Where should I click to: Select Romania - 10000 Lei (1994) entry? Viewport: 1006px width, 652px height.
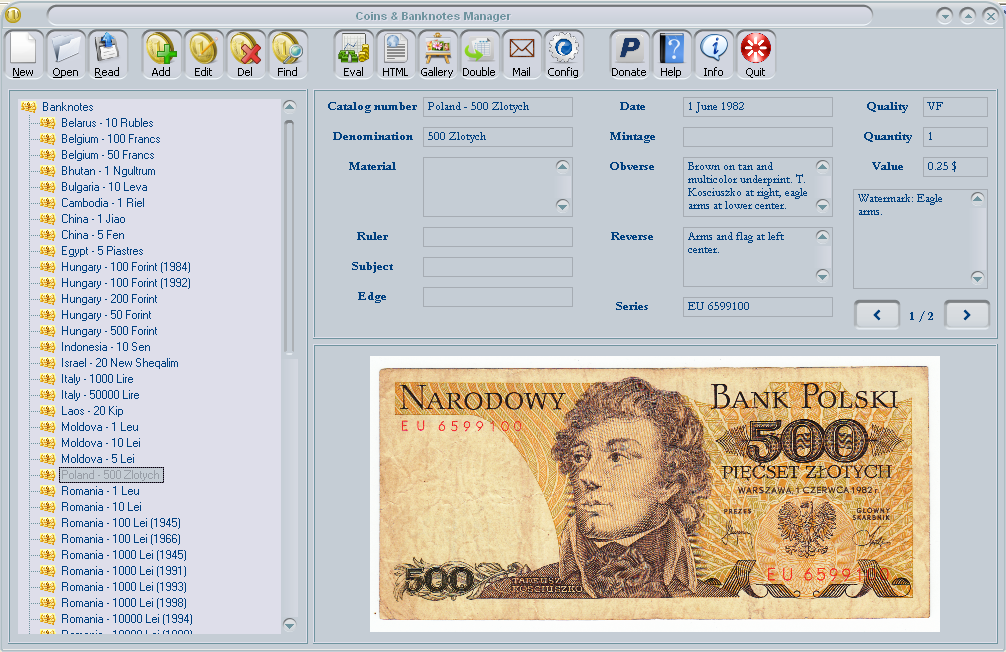pyautogui.click(x=126, y=619)
